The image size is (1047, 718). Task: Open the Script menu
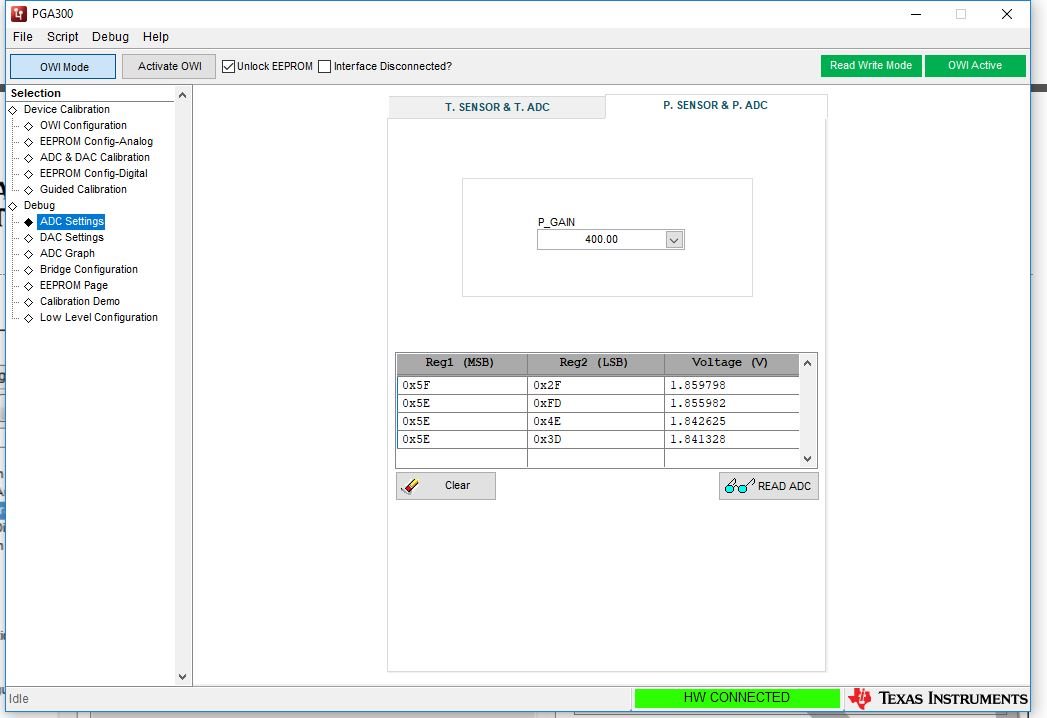[63, 37]
